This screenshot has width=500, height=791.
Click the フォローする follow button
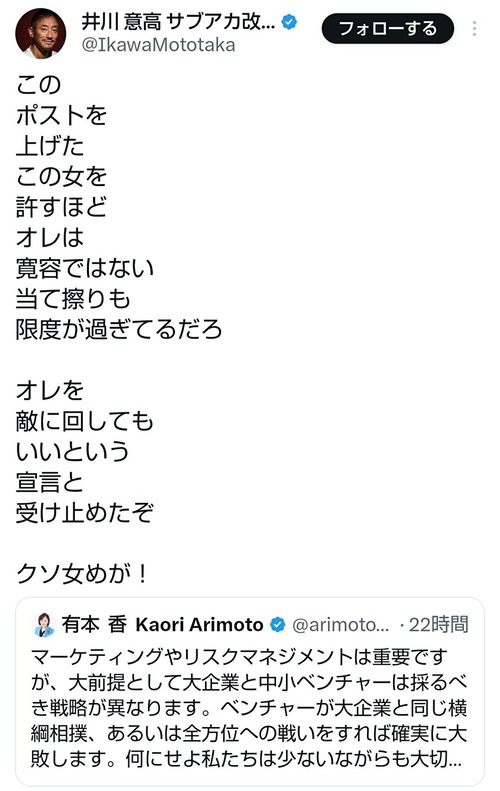387,29
